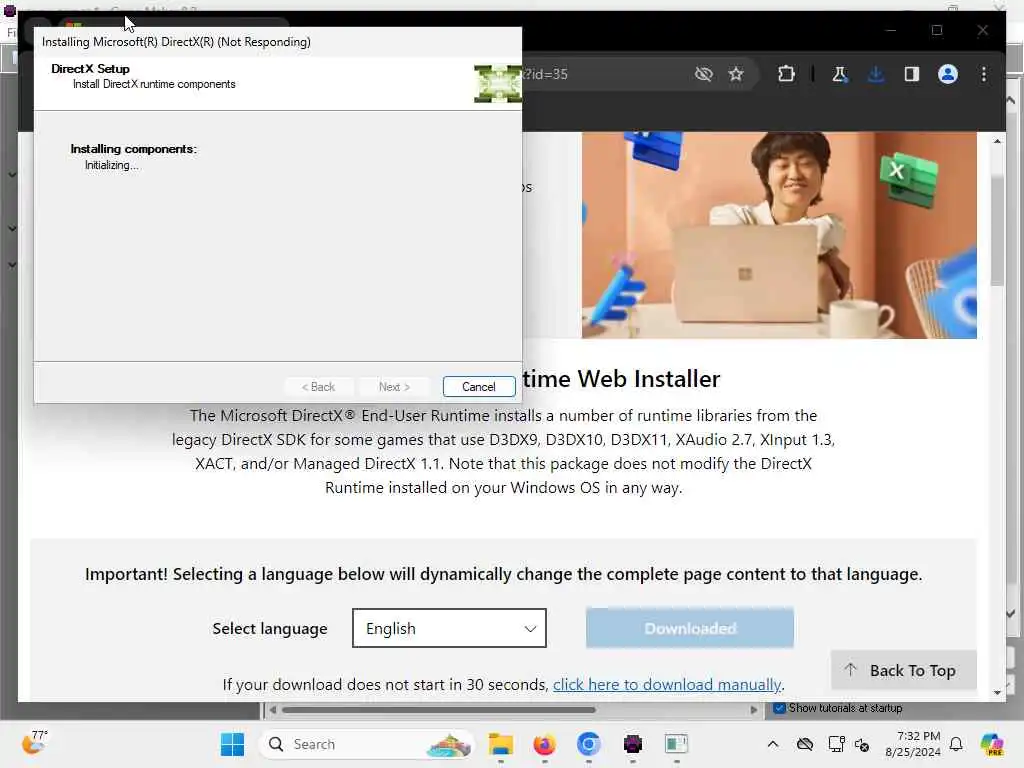Show hidden system tray icons chevron
The width and height of the screenshot is (1024, 768).
(x=773, y=744)
